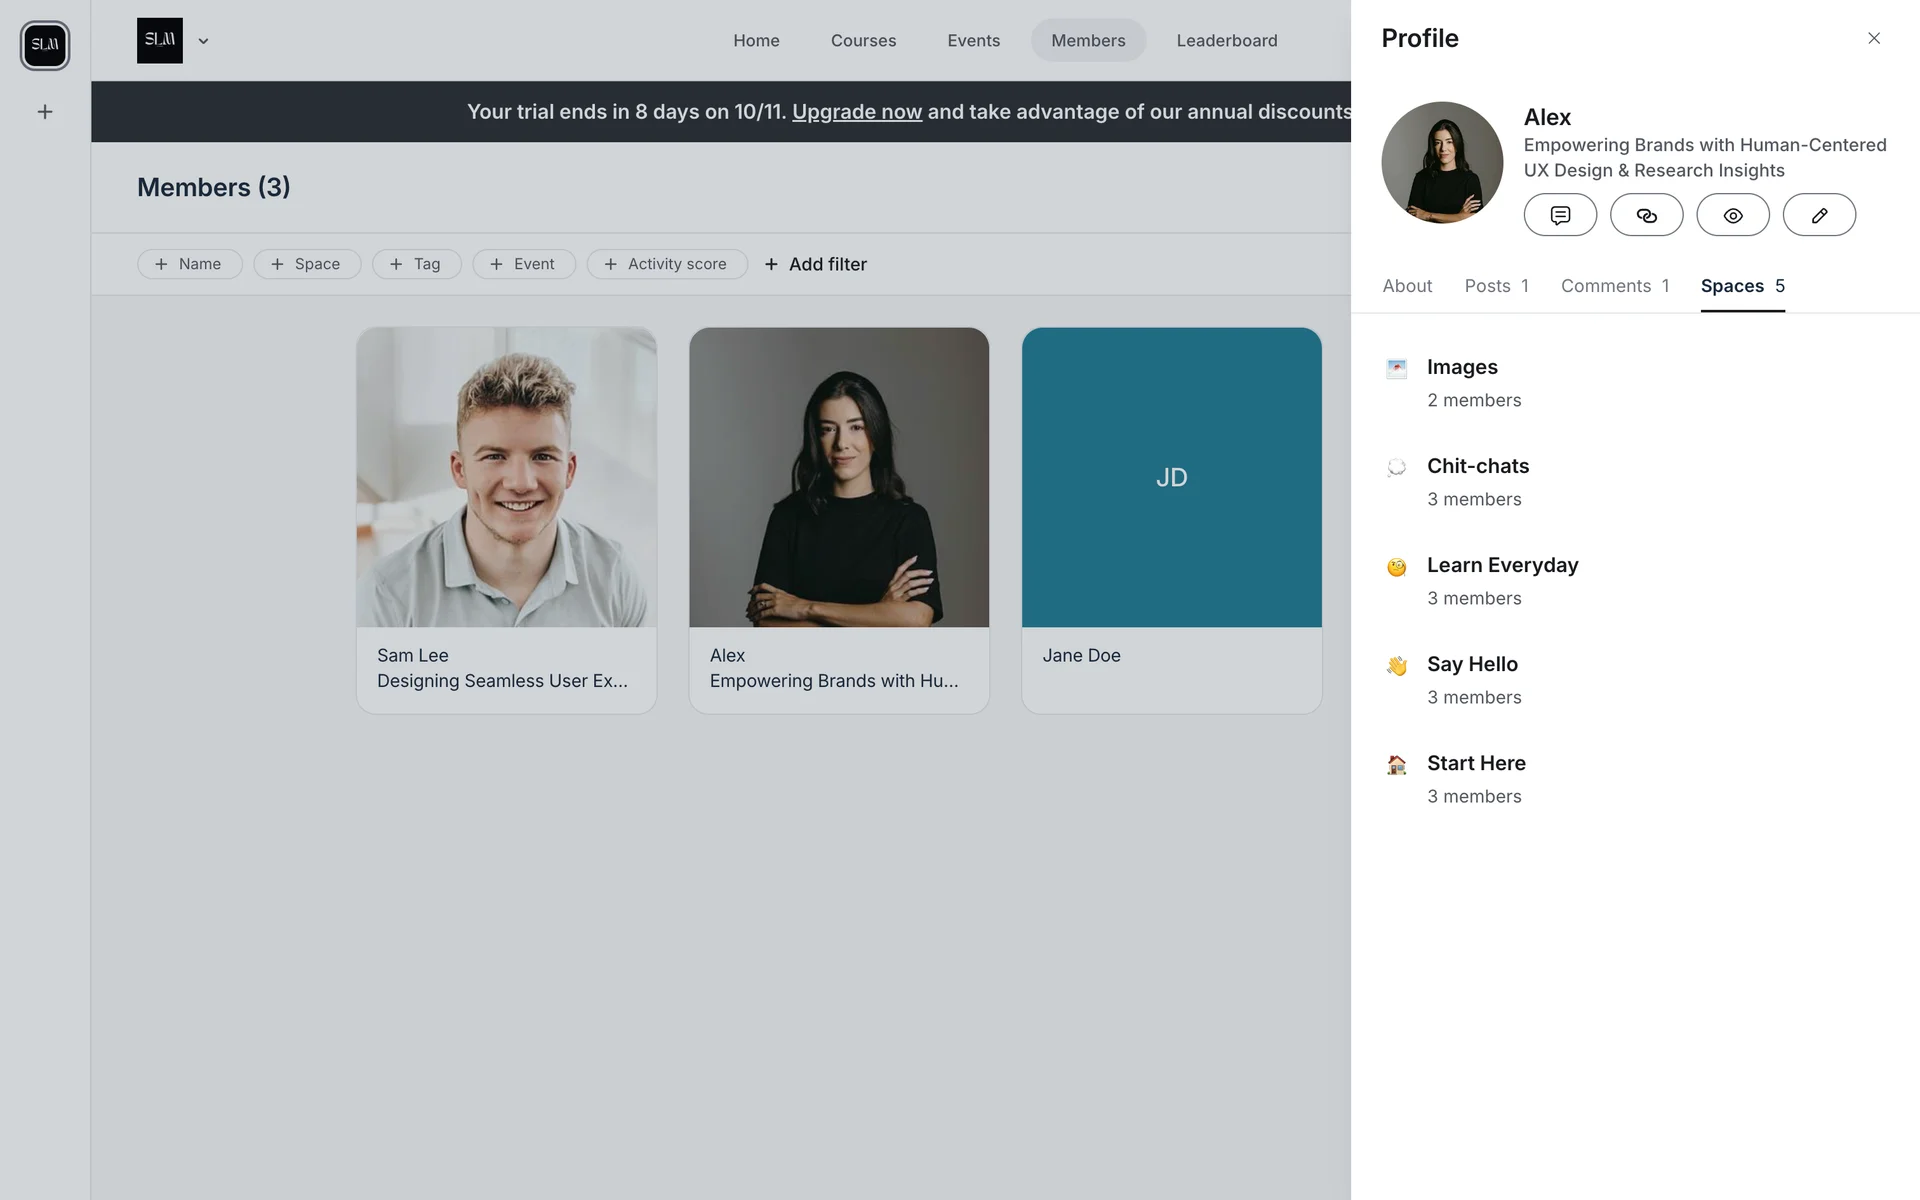
Task: Expand the community dropdown chevron by the logo
Action: [203, 41]
